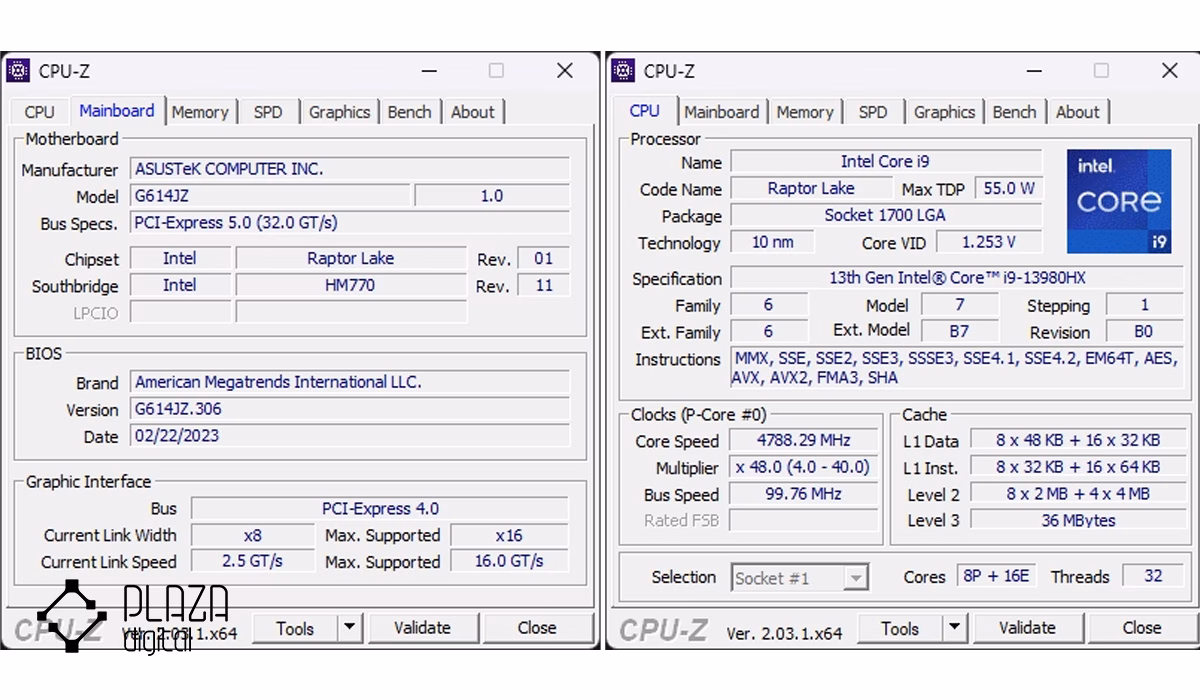Click BIOS Date 02/22/2023
This screenshot has height=700, width=1200.
tap(350, 436)
